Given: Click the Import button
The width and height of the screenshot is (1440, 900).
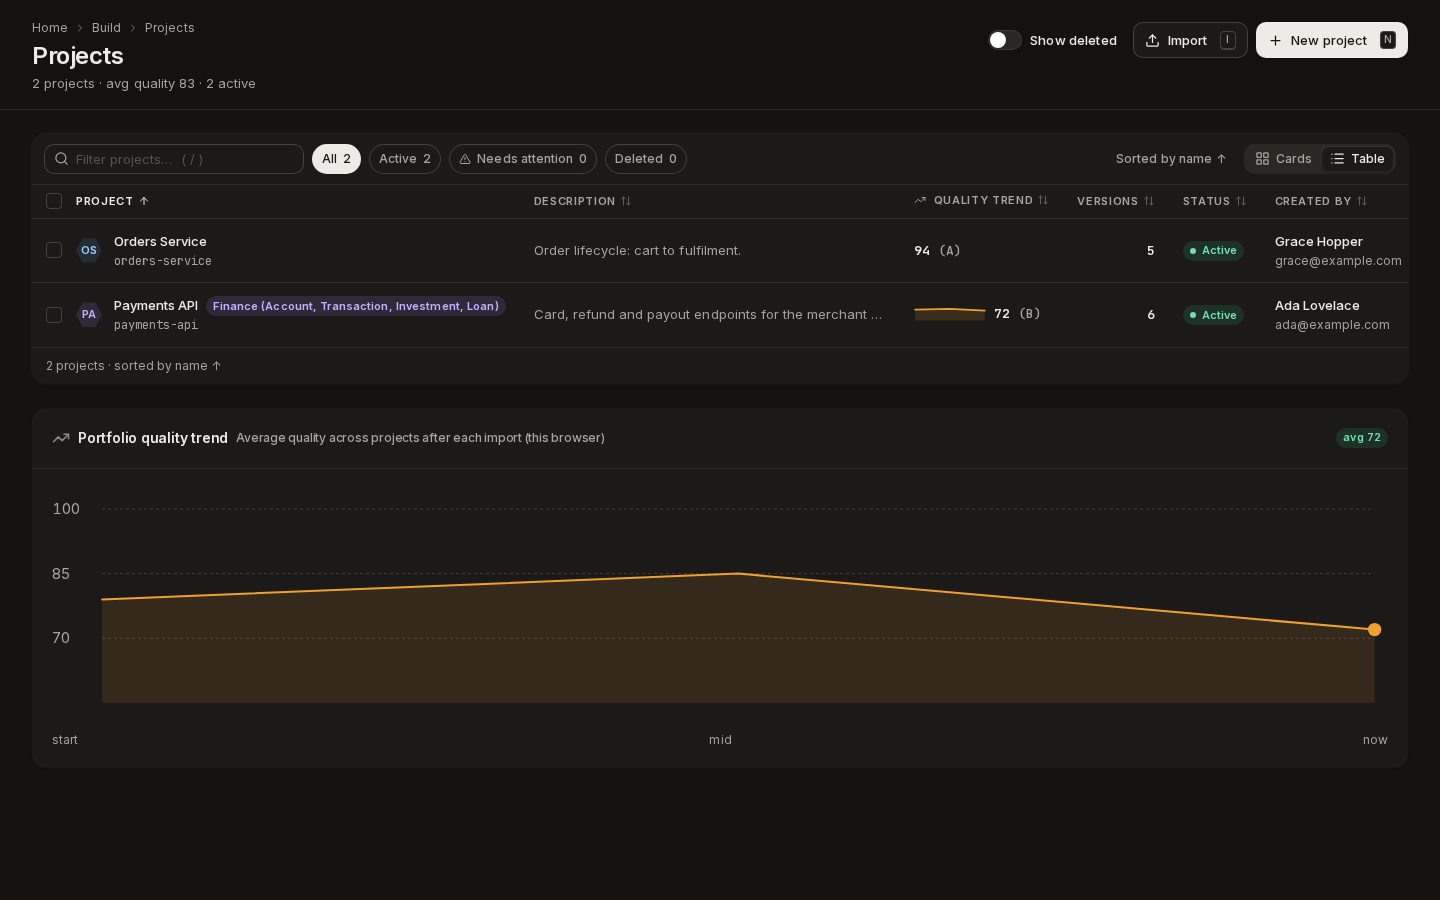Looking at the screenshot, I should pos(1190,40).
